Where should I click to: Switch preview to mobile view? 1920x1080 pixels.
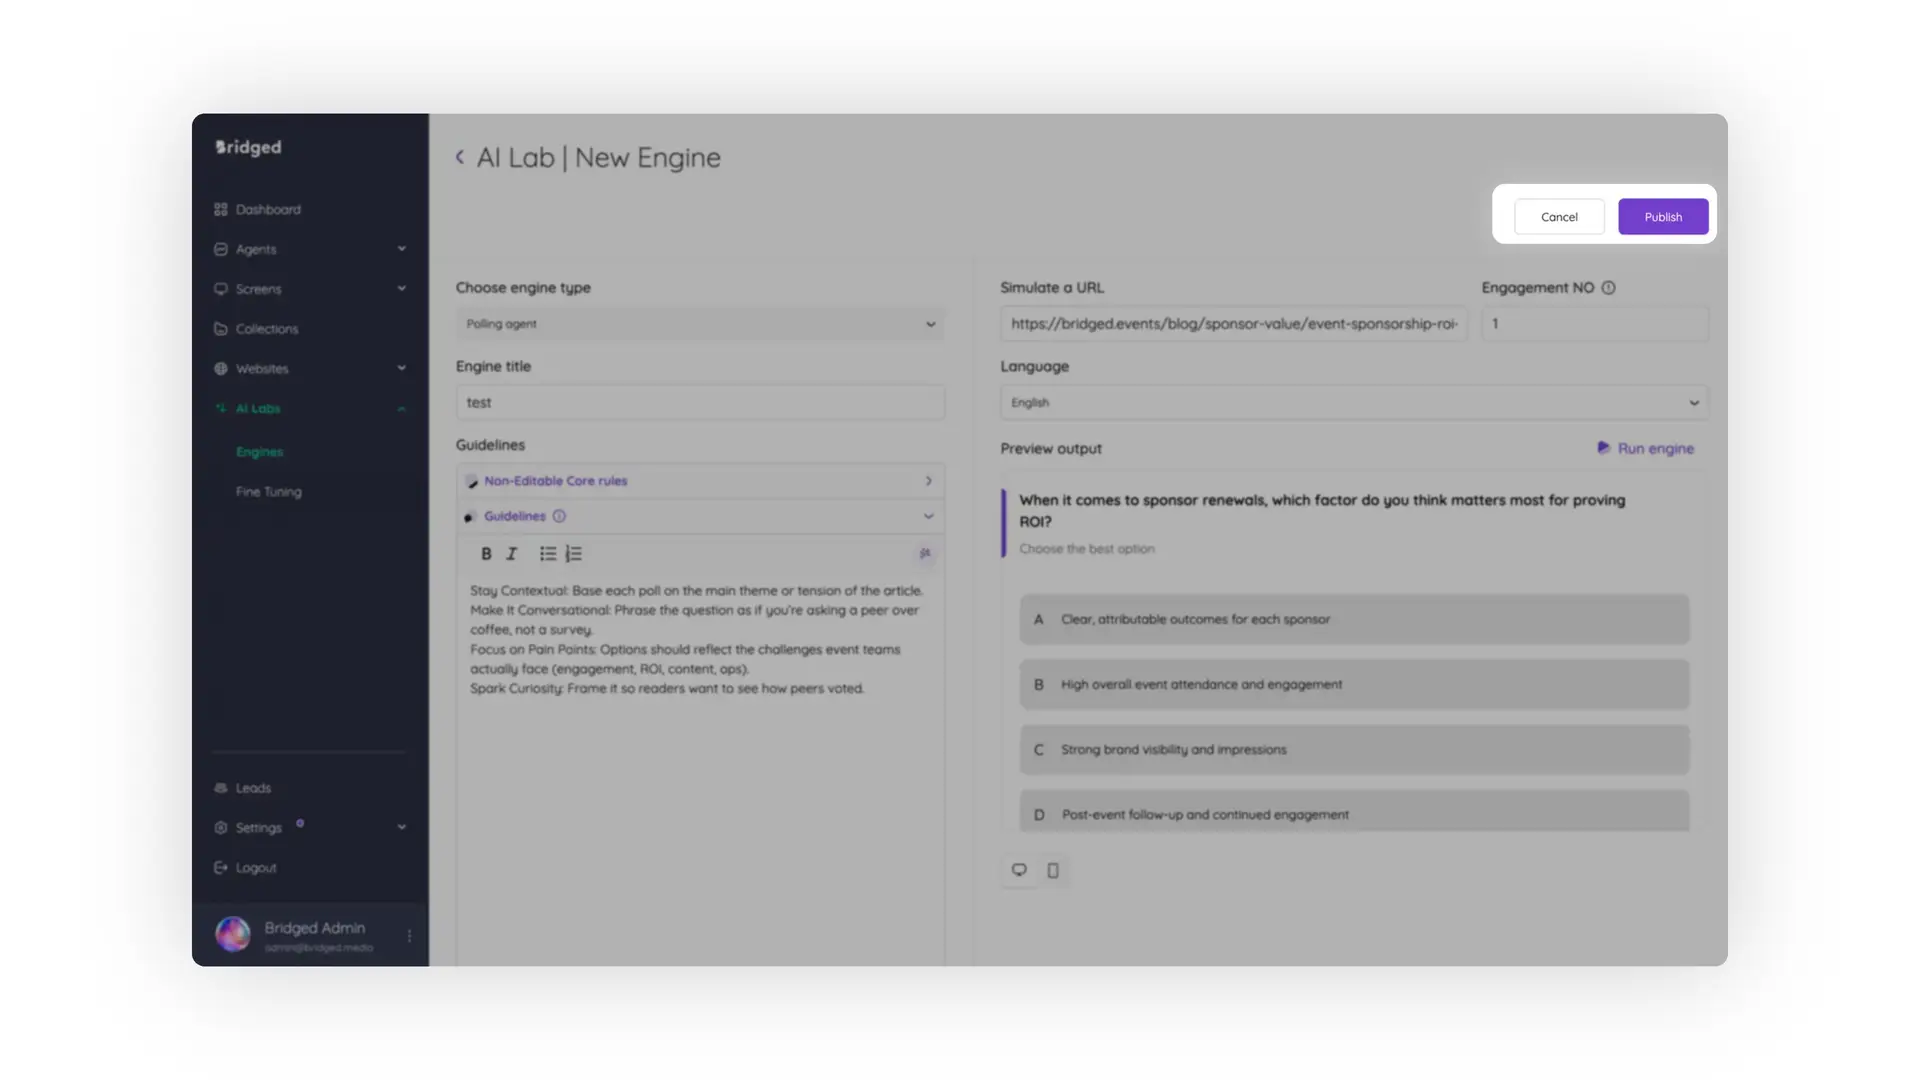1052,870
